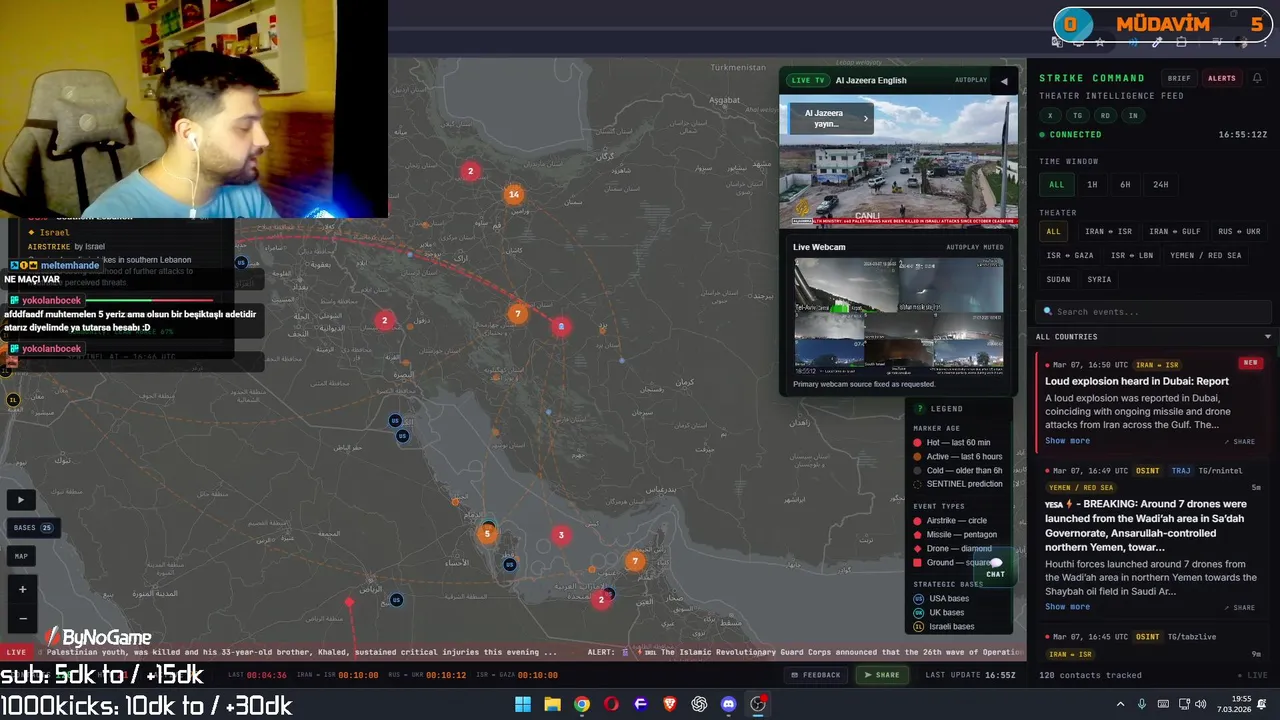Filter theater ISR ⇔ LBN
Image resolution: width=1280 pixels, height=720 pixels.
1132,256
